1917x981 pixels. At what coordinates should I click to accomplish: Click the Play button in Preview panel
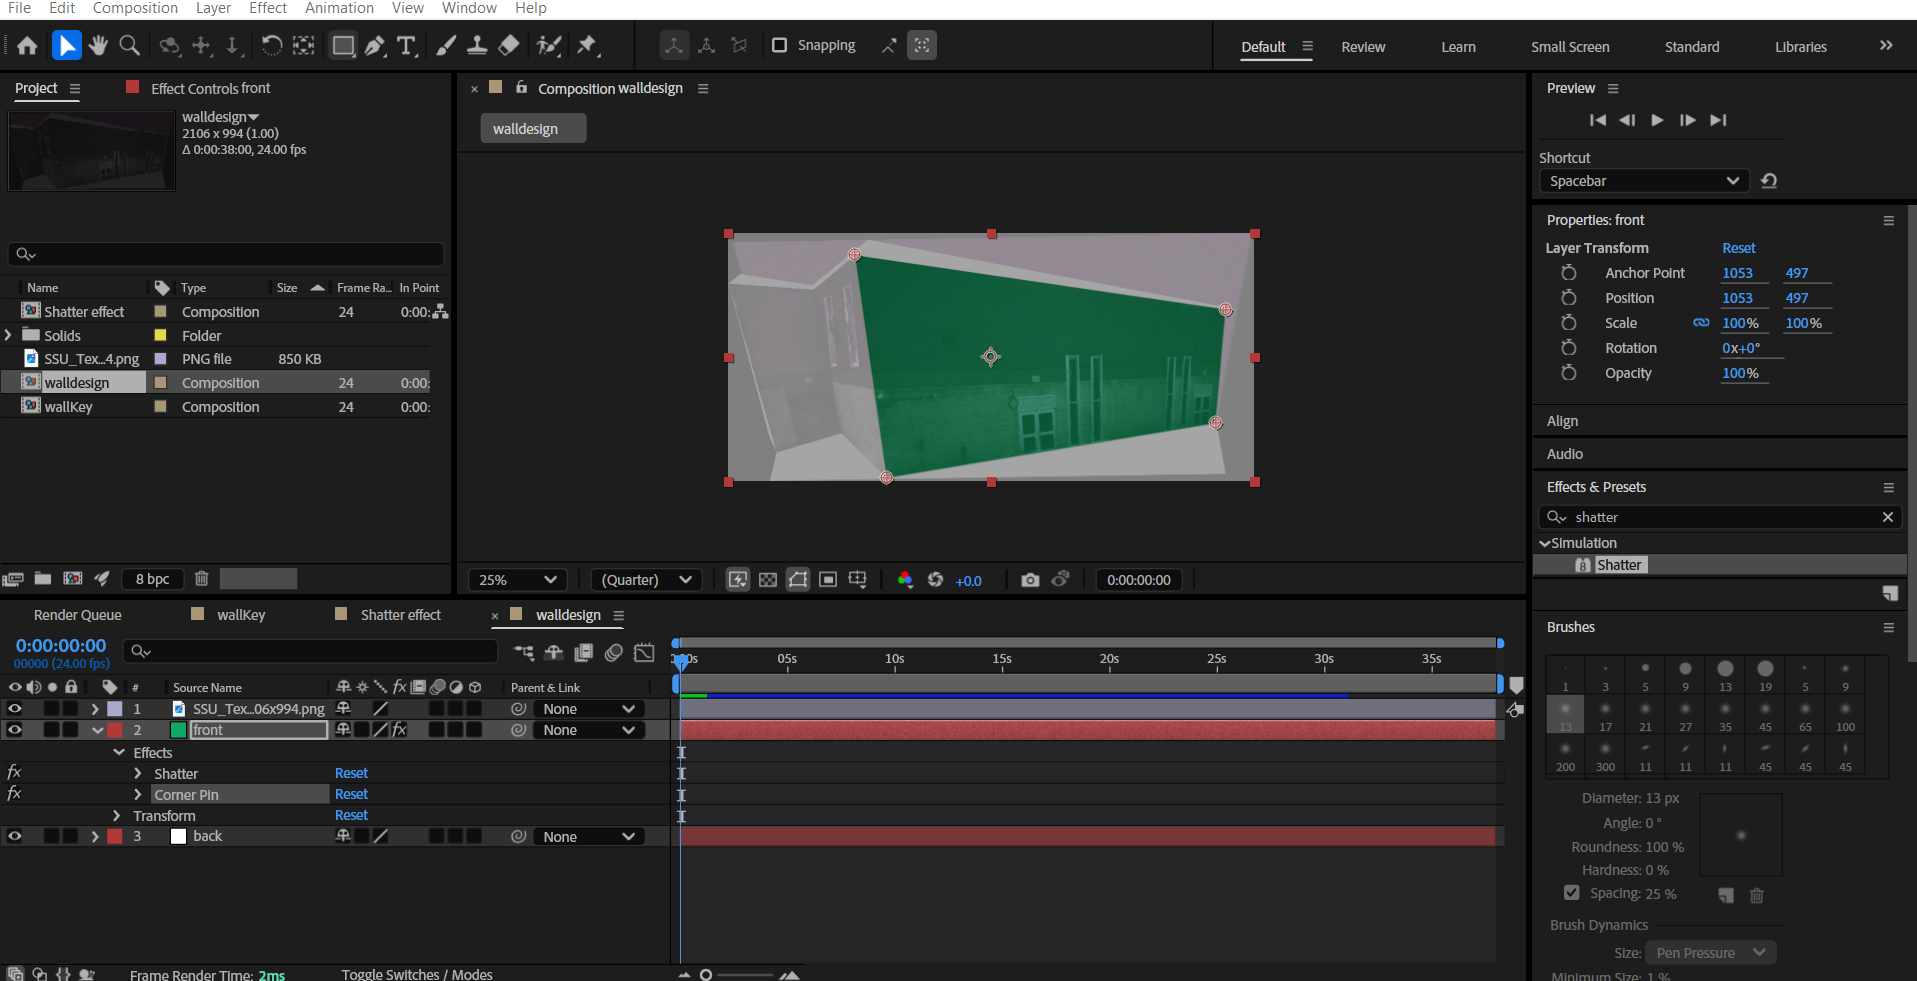(1657, 120)
